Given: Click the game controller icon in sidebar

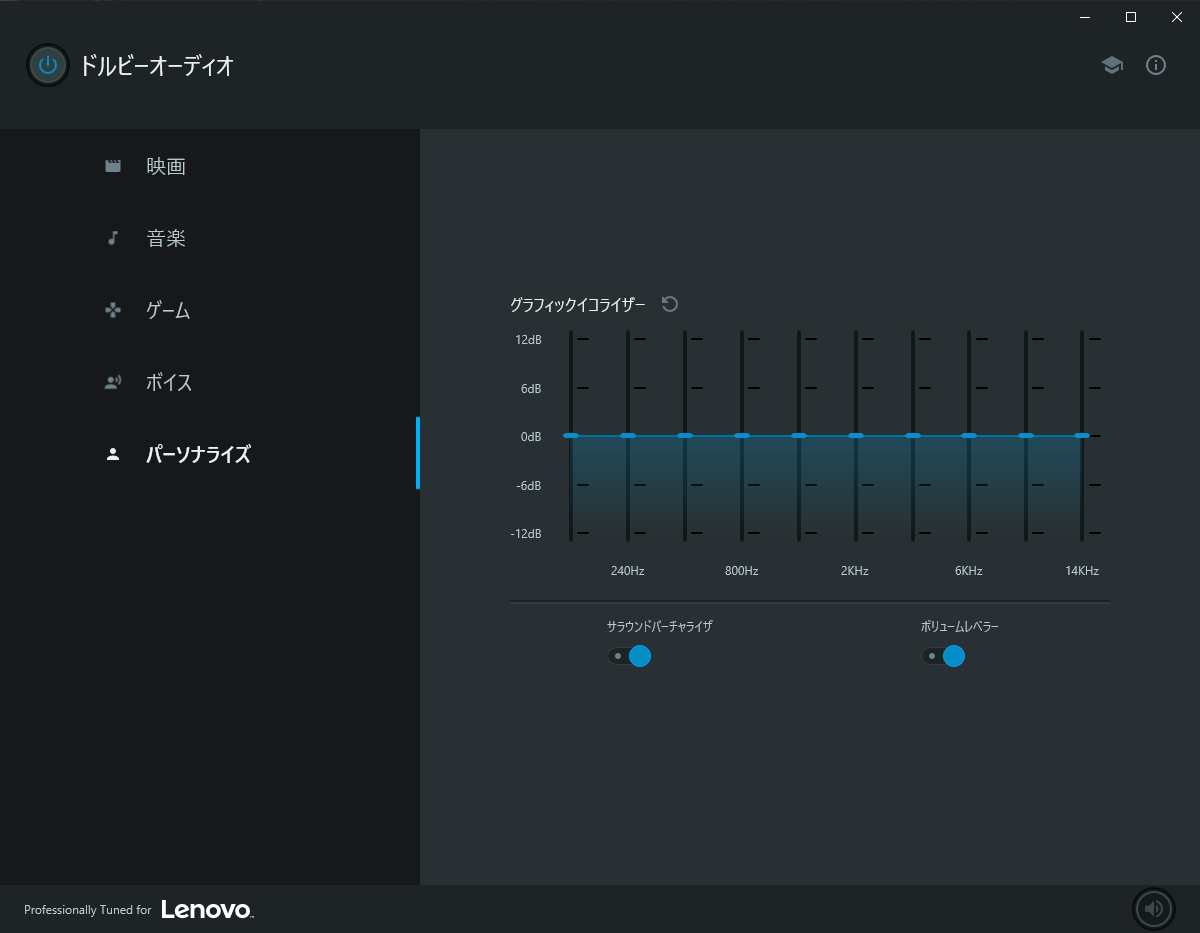Looking at the screenshot, I should [113, 310].
